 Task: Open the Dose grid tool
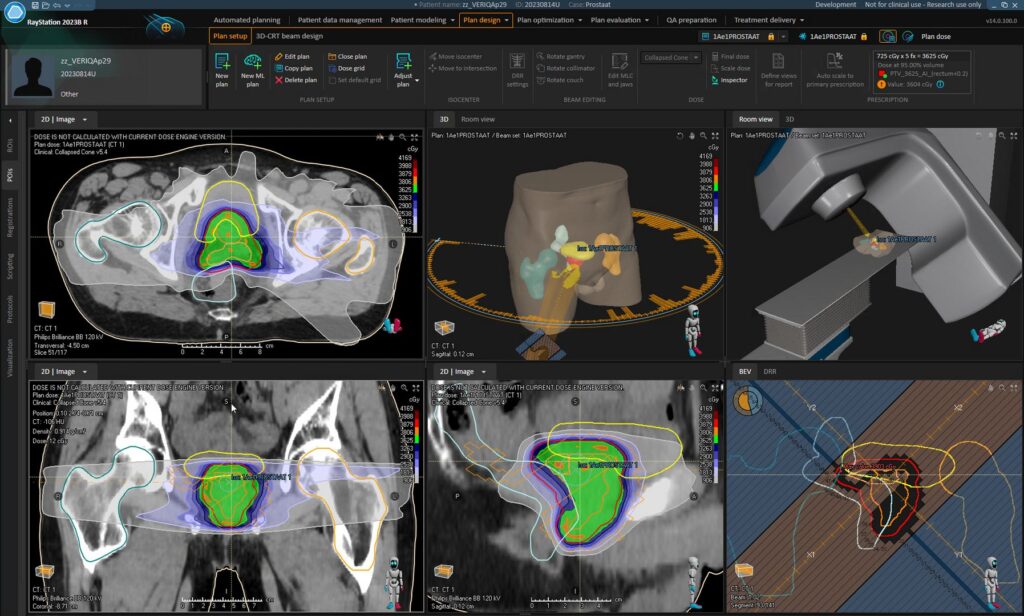353,68
